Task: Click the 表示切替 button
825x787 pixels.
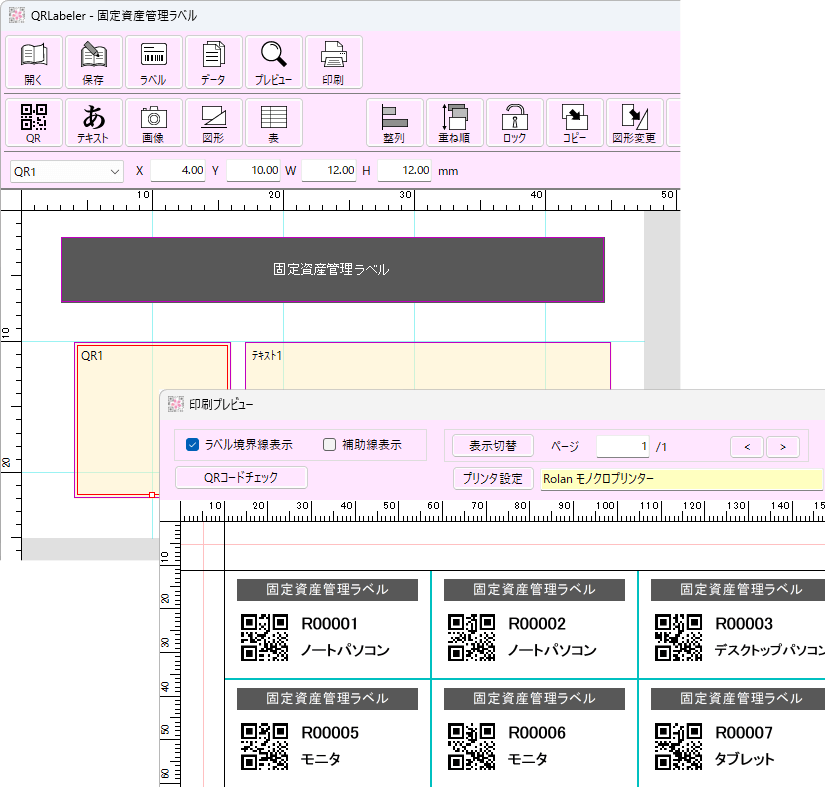Action: click(x=492, y=445)
